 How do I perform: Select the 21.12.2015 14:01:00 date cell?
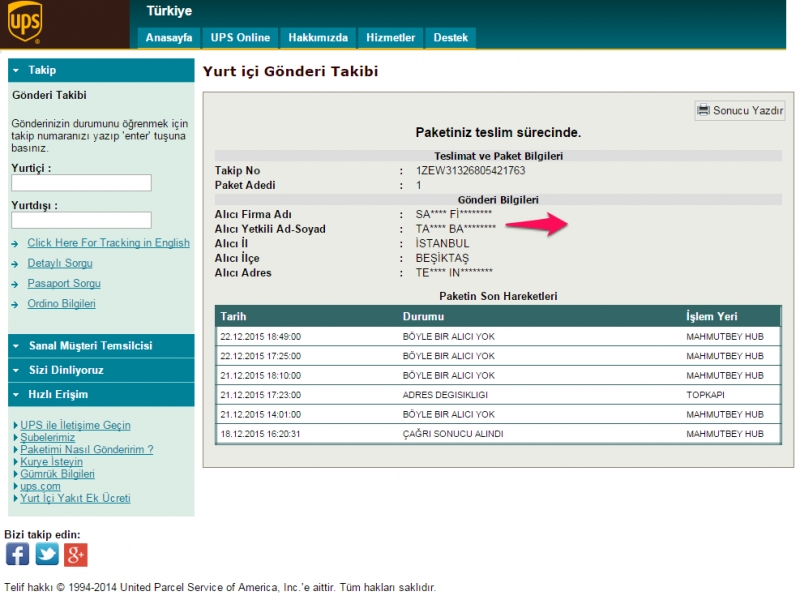tap(260, 414)
